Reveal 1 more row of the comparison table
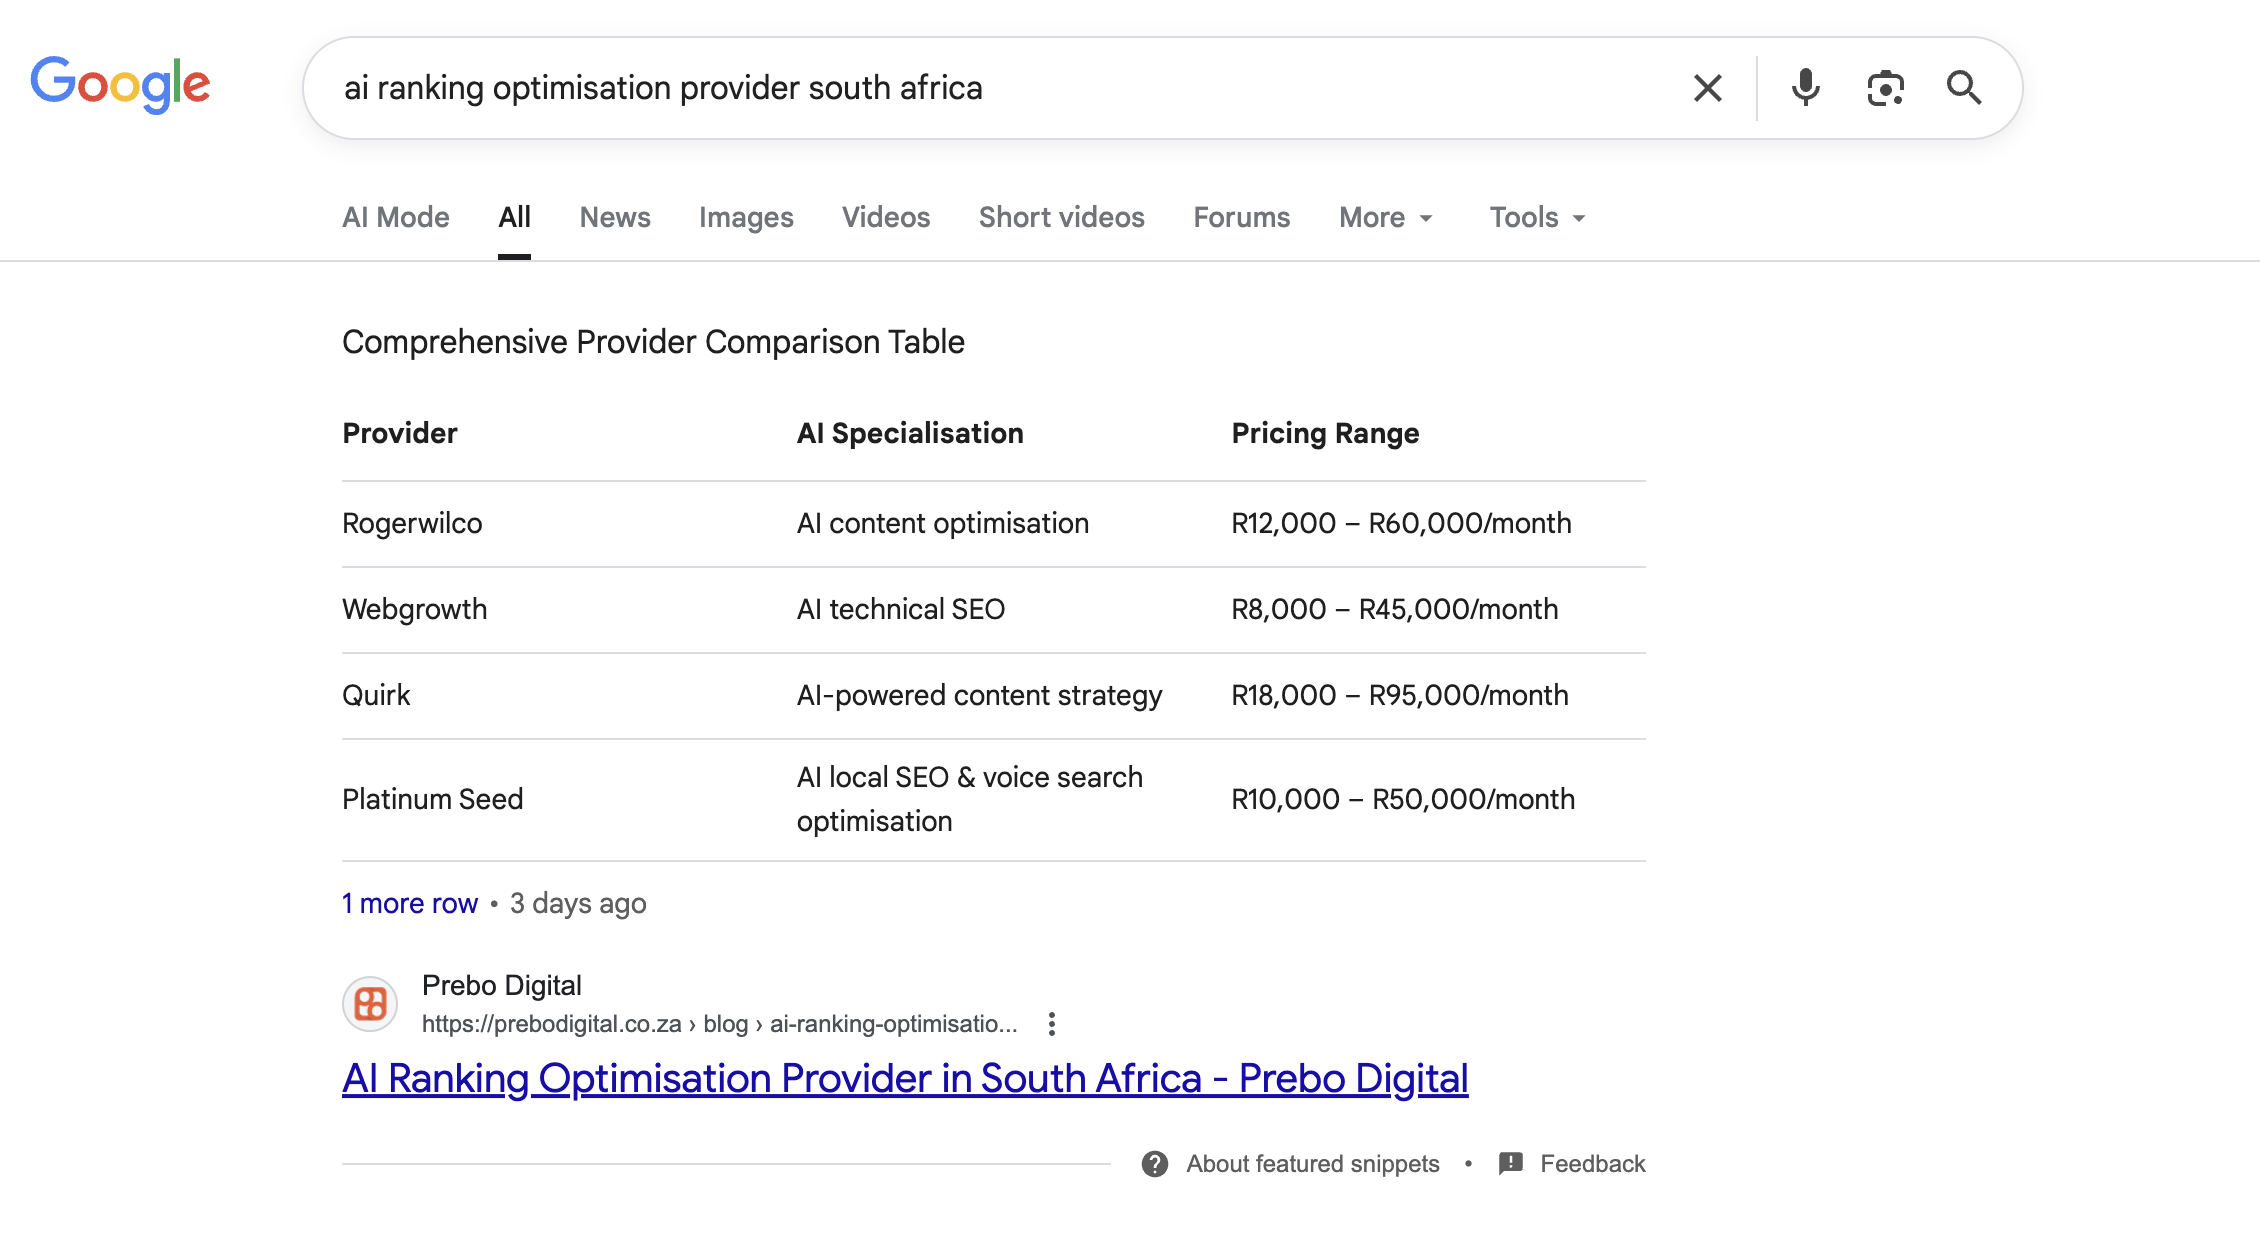Image resolution: width=2260 pixels, height=1244 pixels. [x=409, y=903]
